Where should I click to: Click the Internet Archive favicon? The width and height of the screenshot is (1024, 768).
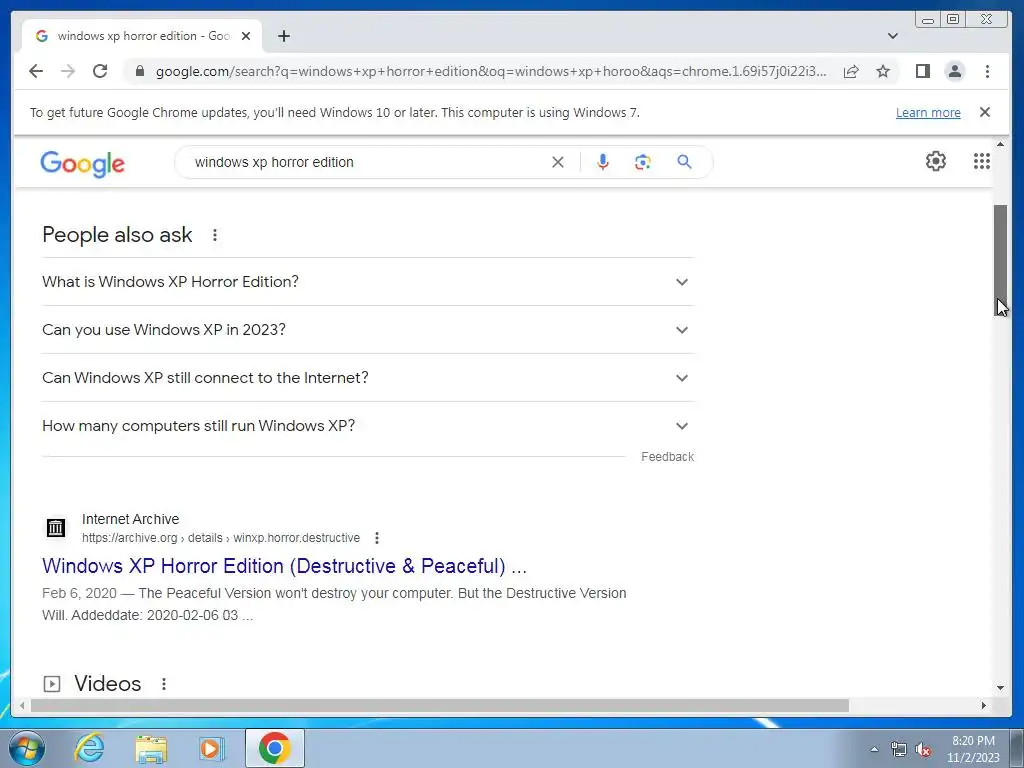tap(56, 528)
